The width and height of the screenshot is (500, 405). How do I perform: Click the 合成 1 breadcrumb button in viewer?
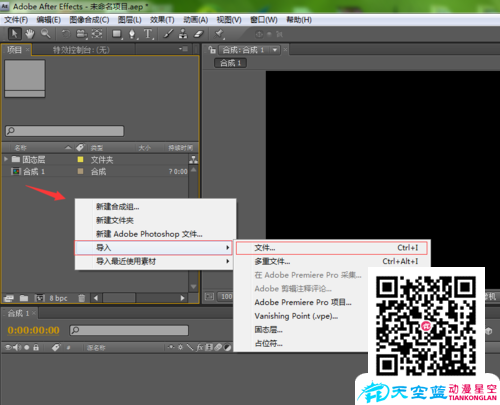pos(230,63)
